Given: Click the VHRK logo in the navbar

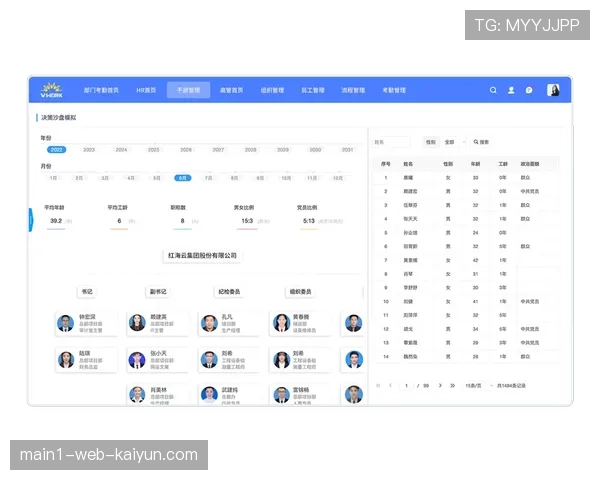Looking at the screenshot, I should point(51,90).
